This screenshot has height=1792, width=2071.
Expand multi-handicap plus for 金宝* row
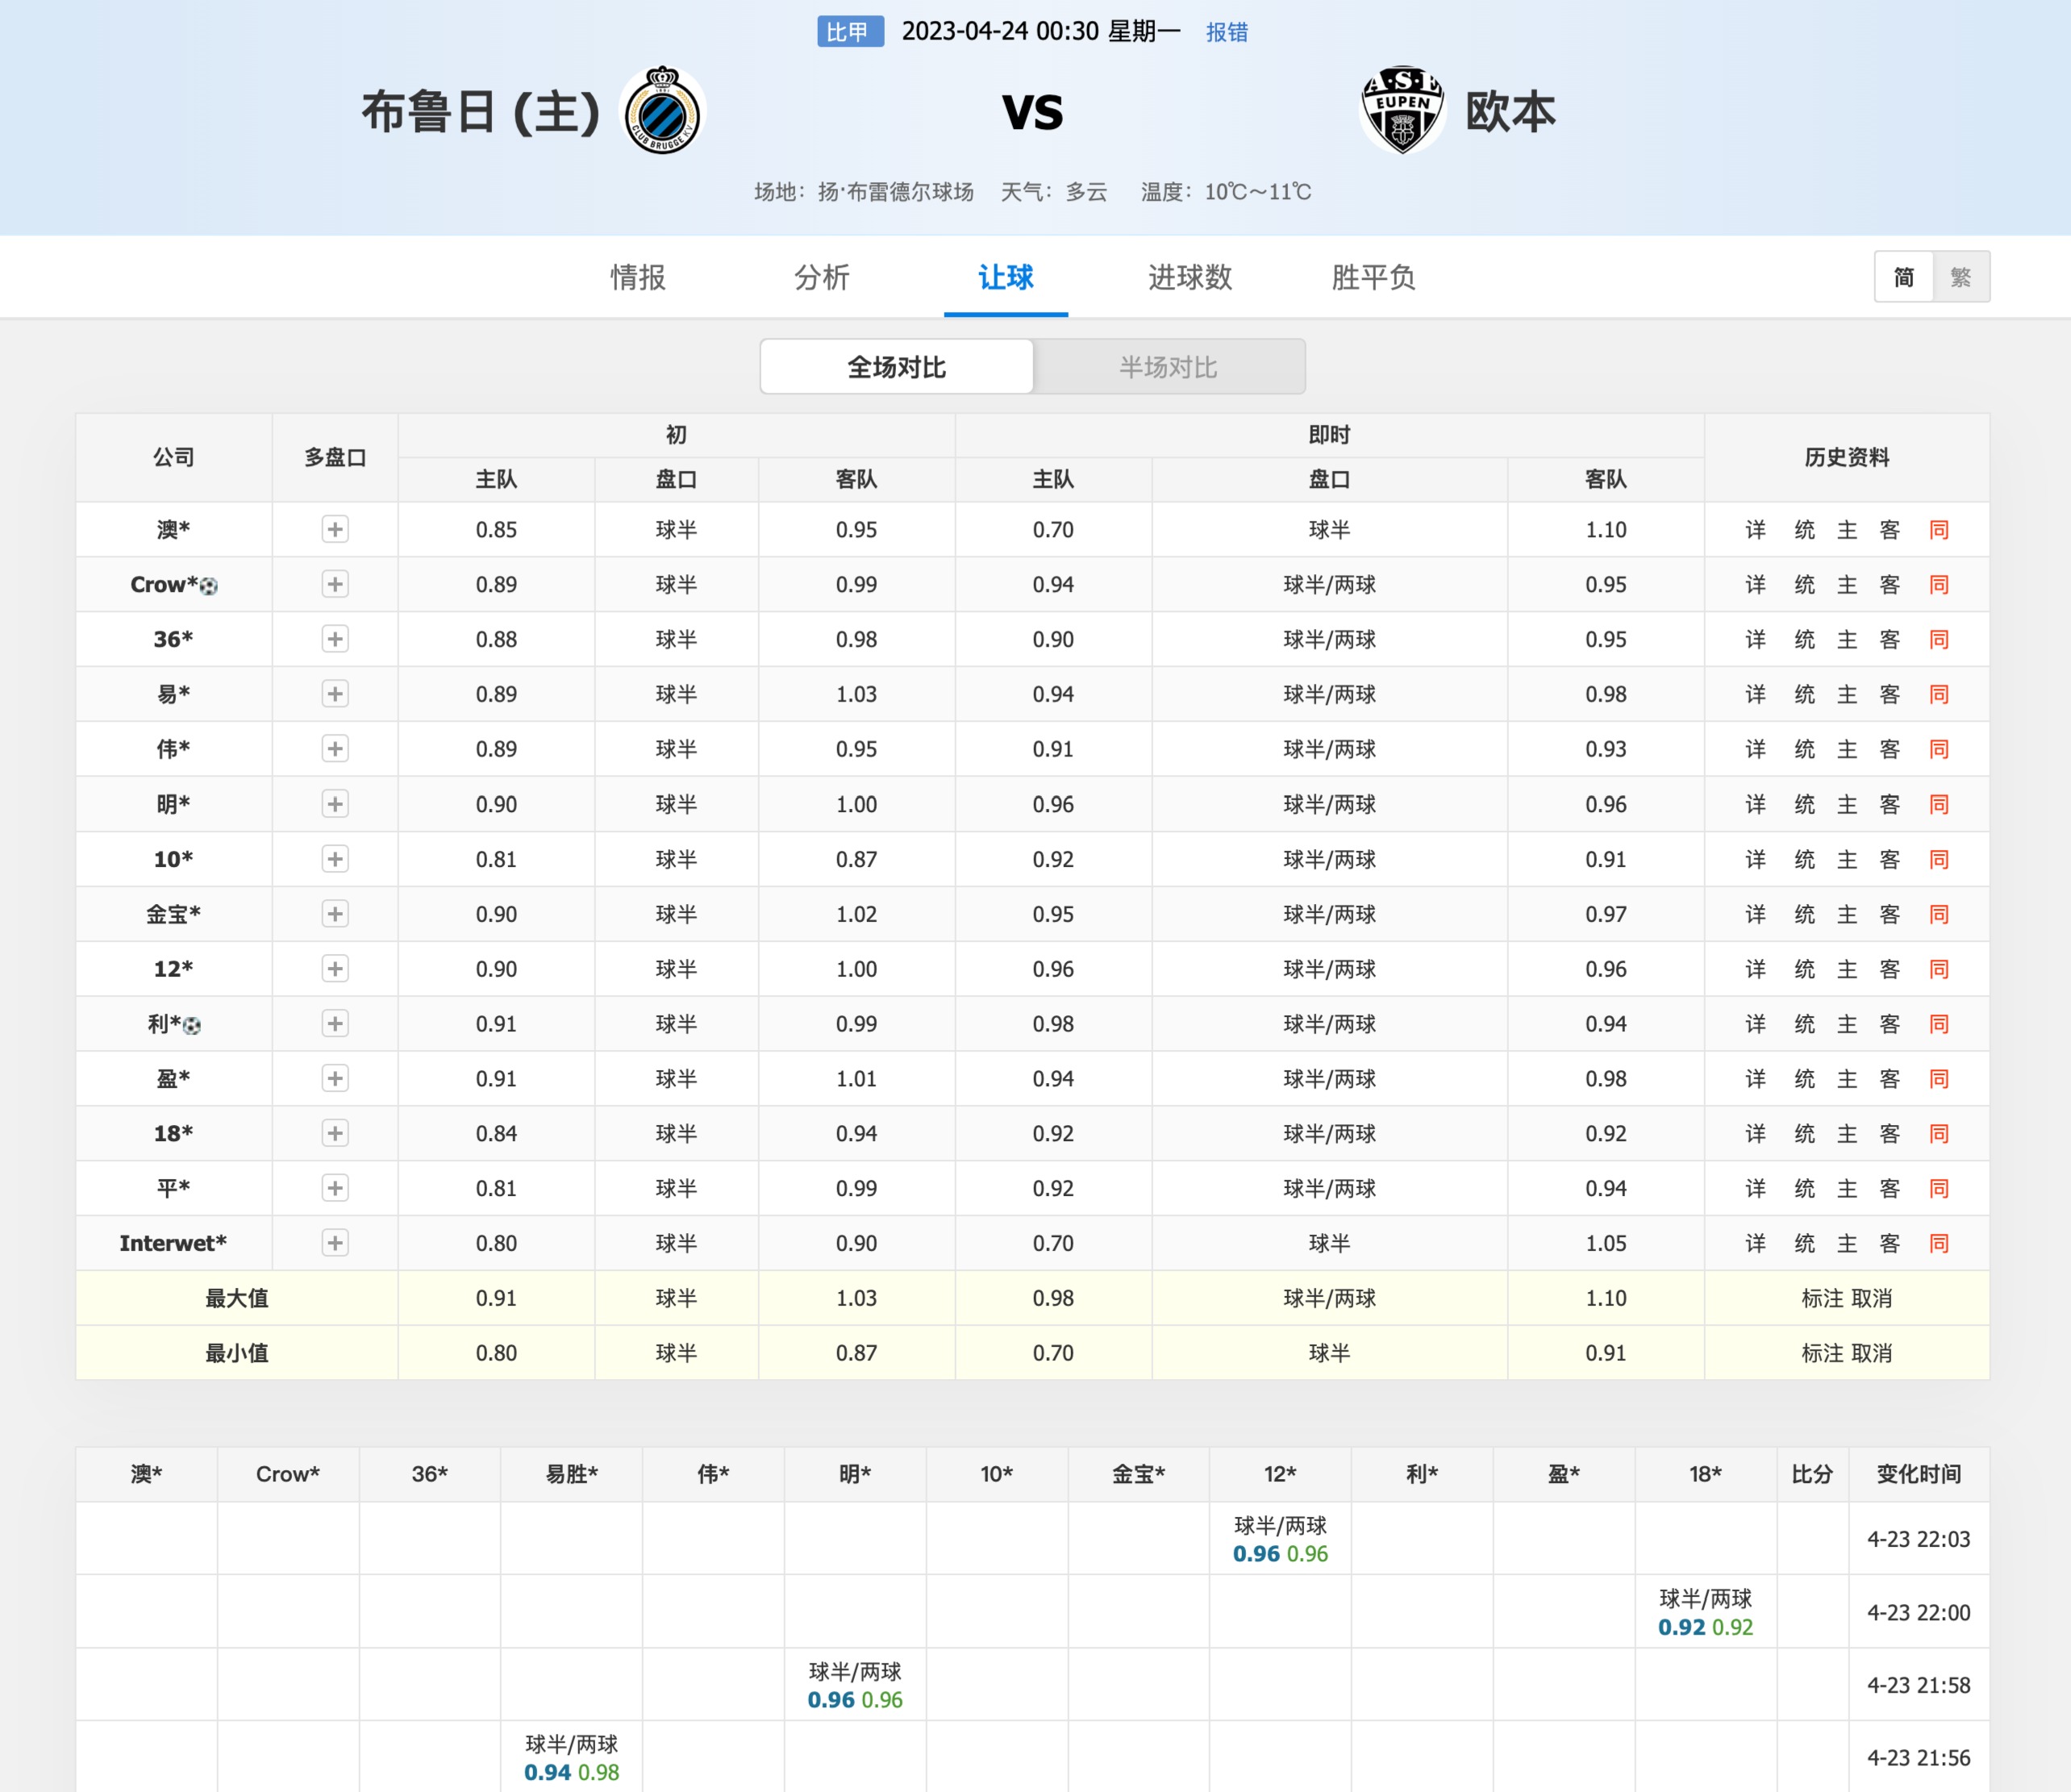click(335, 914)
